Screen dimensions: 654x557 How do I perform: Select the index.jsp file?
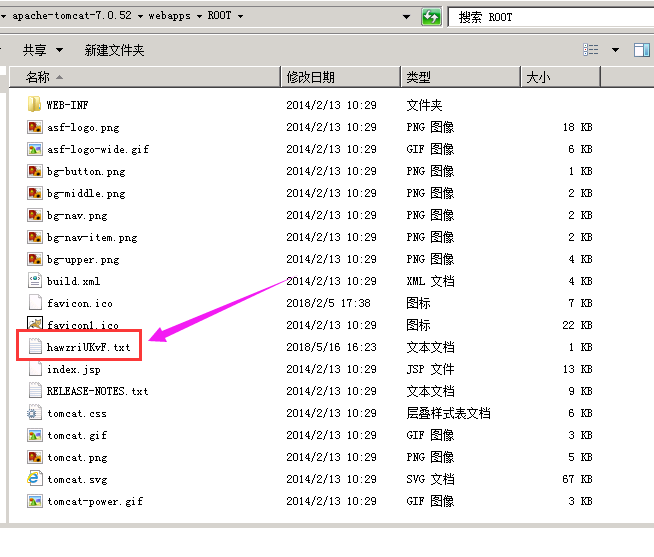coord(73,369)
